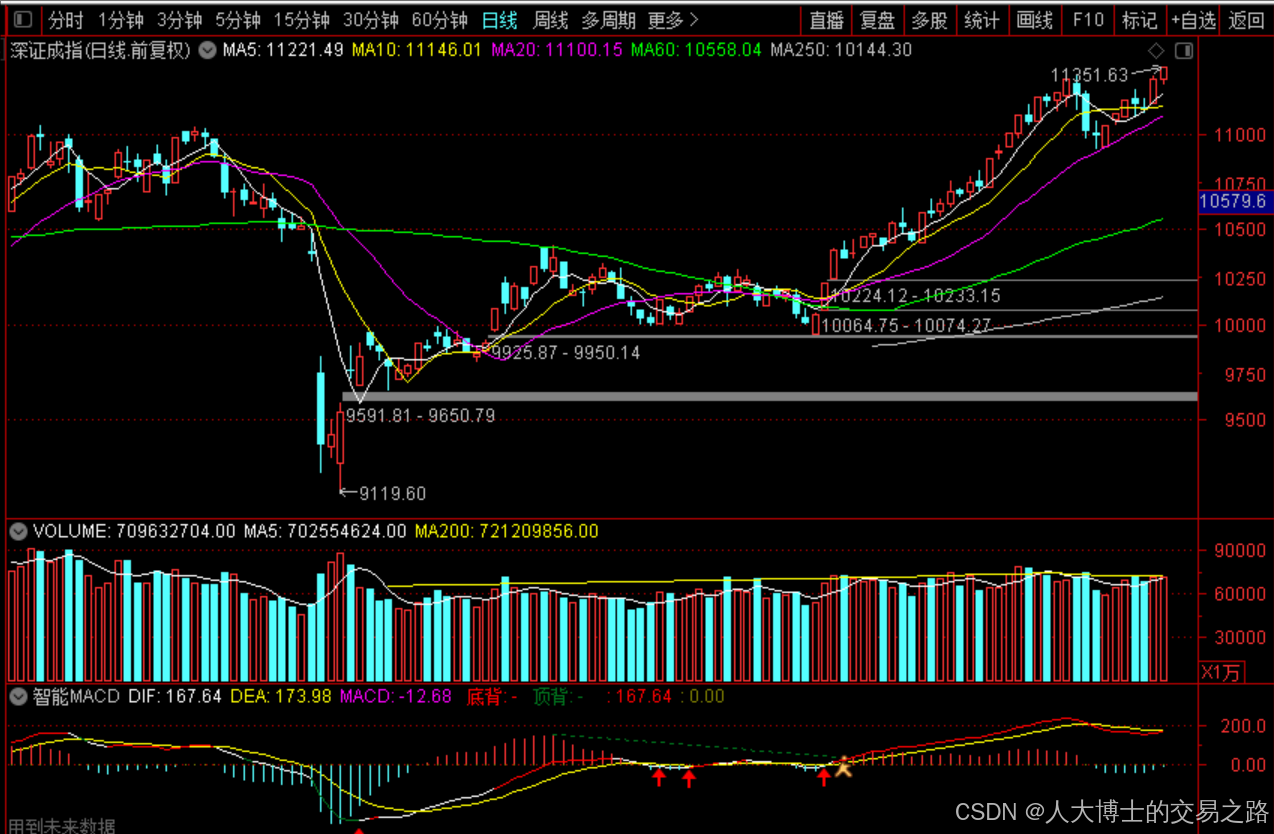Toggle the right side panel icon
This screenshot has width=1274, height=834.
coord(1184,50)
